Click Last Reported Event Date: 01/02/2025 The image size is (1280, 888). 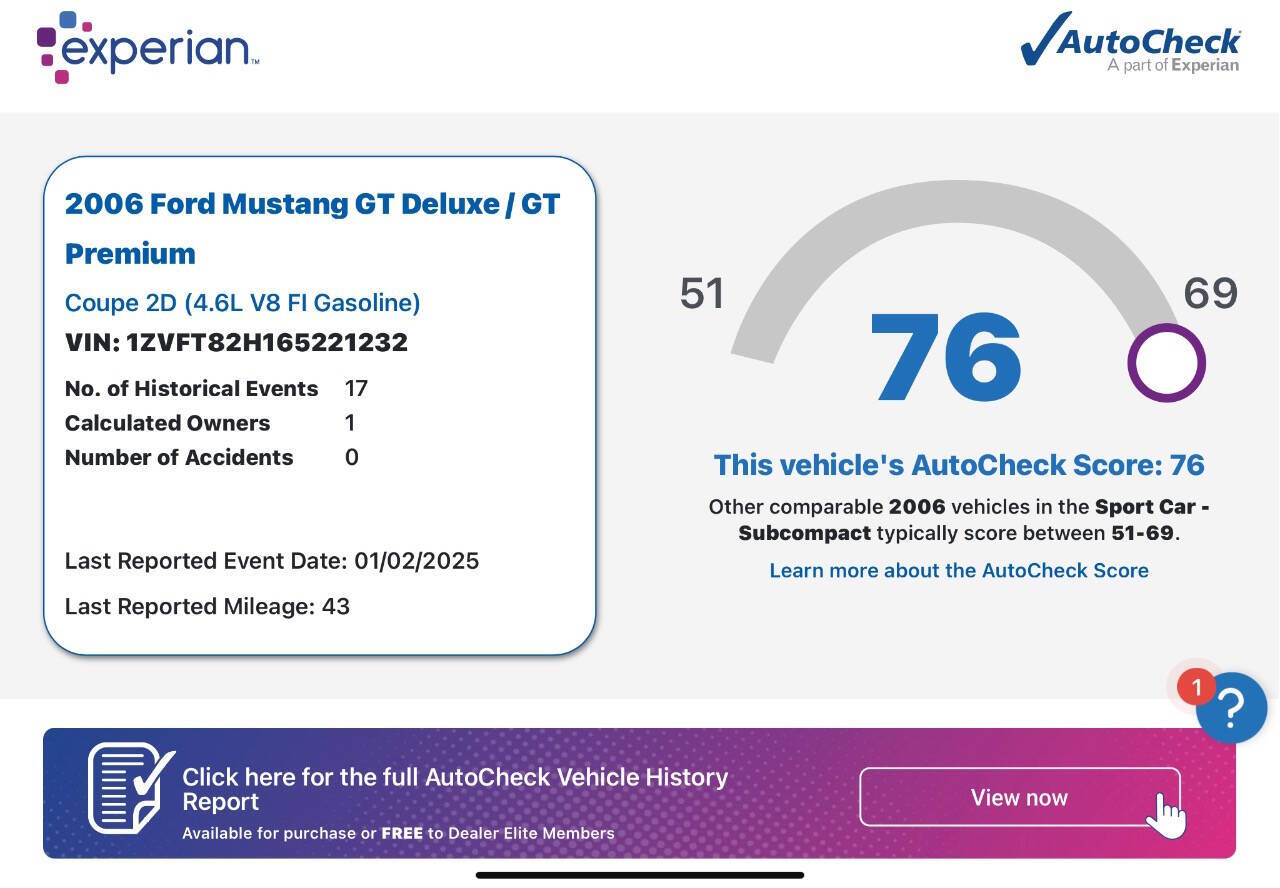(272, 561)
